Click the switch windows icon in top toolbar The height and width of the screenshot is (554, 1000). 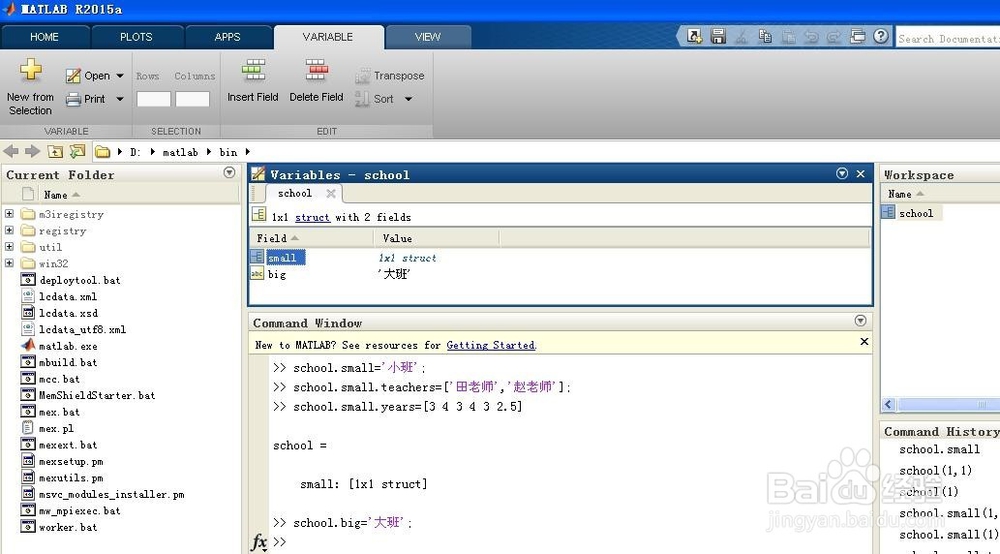click(x=858, y=36)
